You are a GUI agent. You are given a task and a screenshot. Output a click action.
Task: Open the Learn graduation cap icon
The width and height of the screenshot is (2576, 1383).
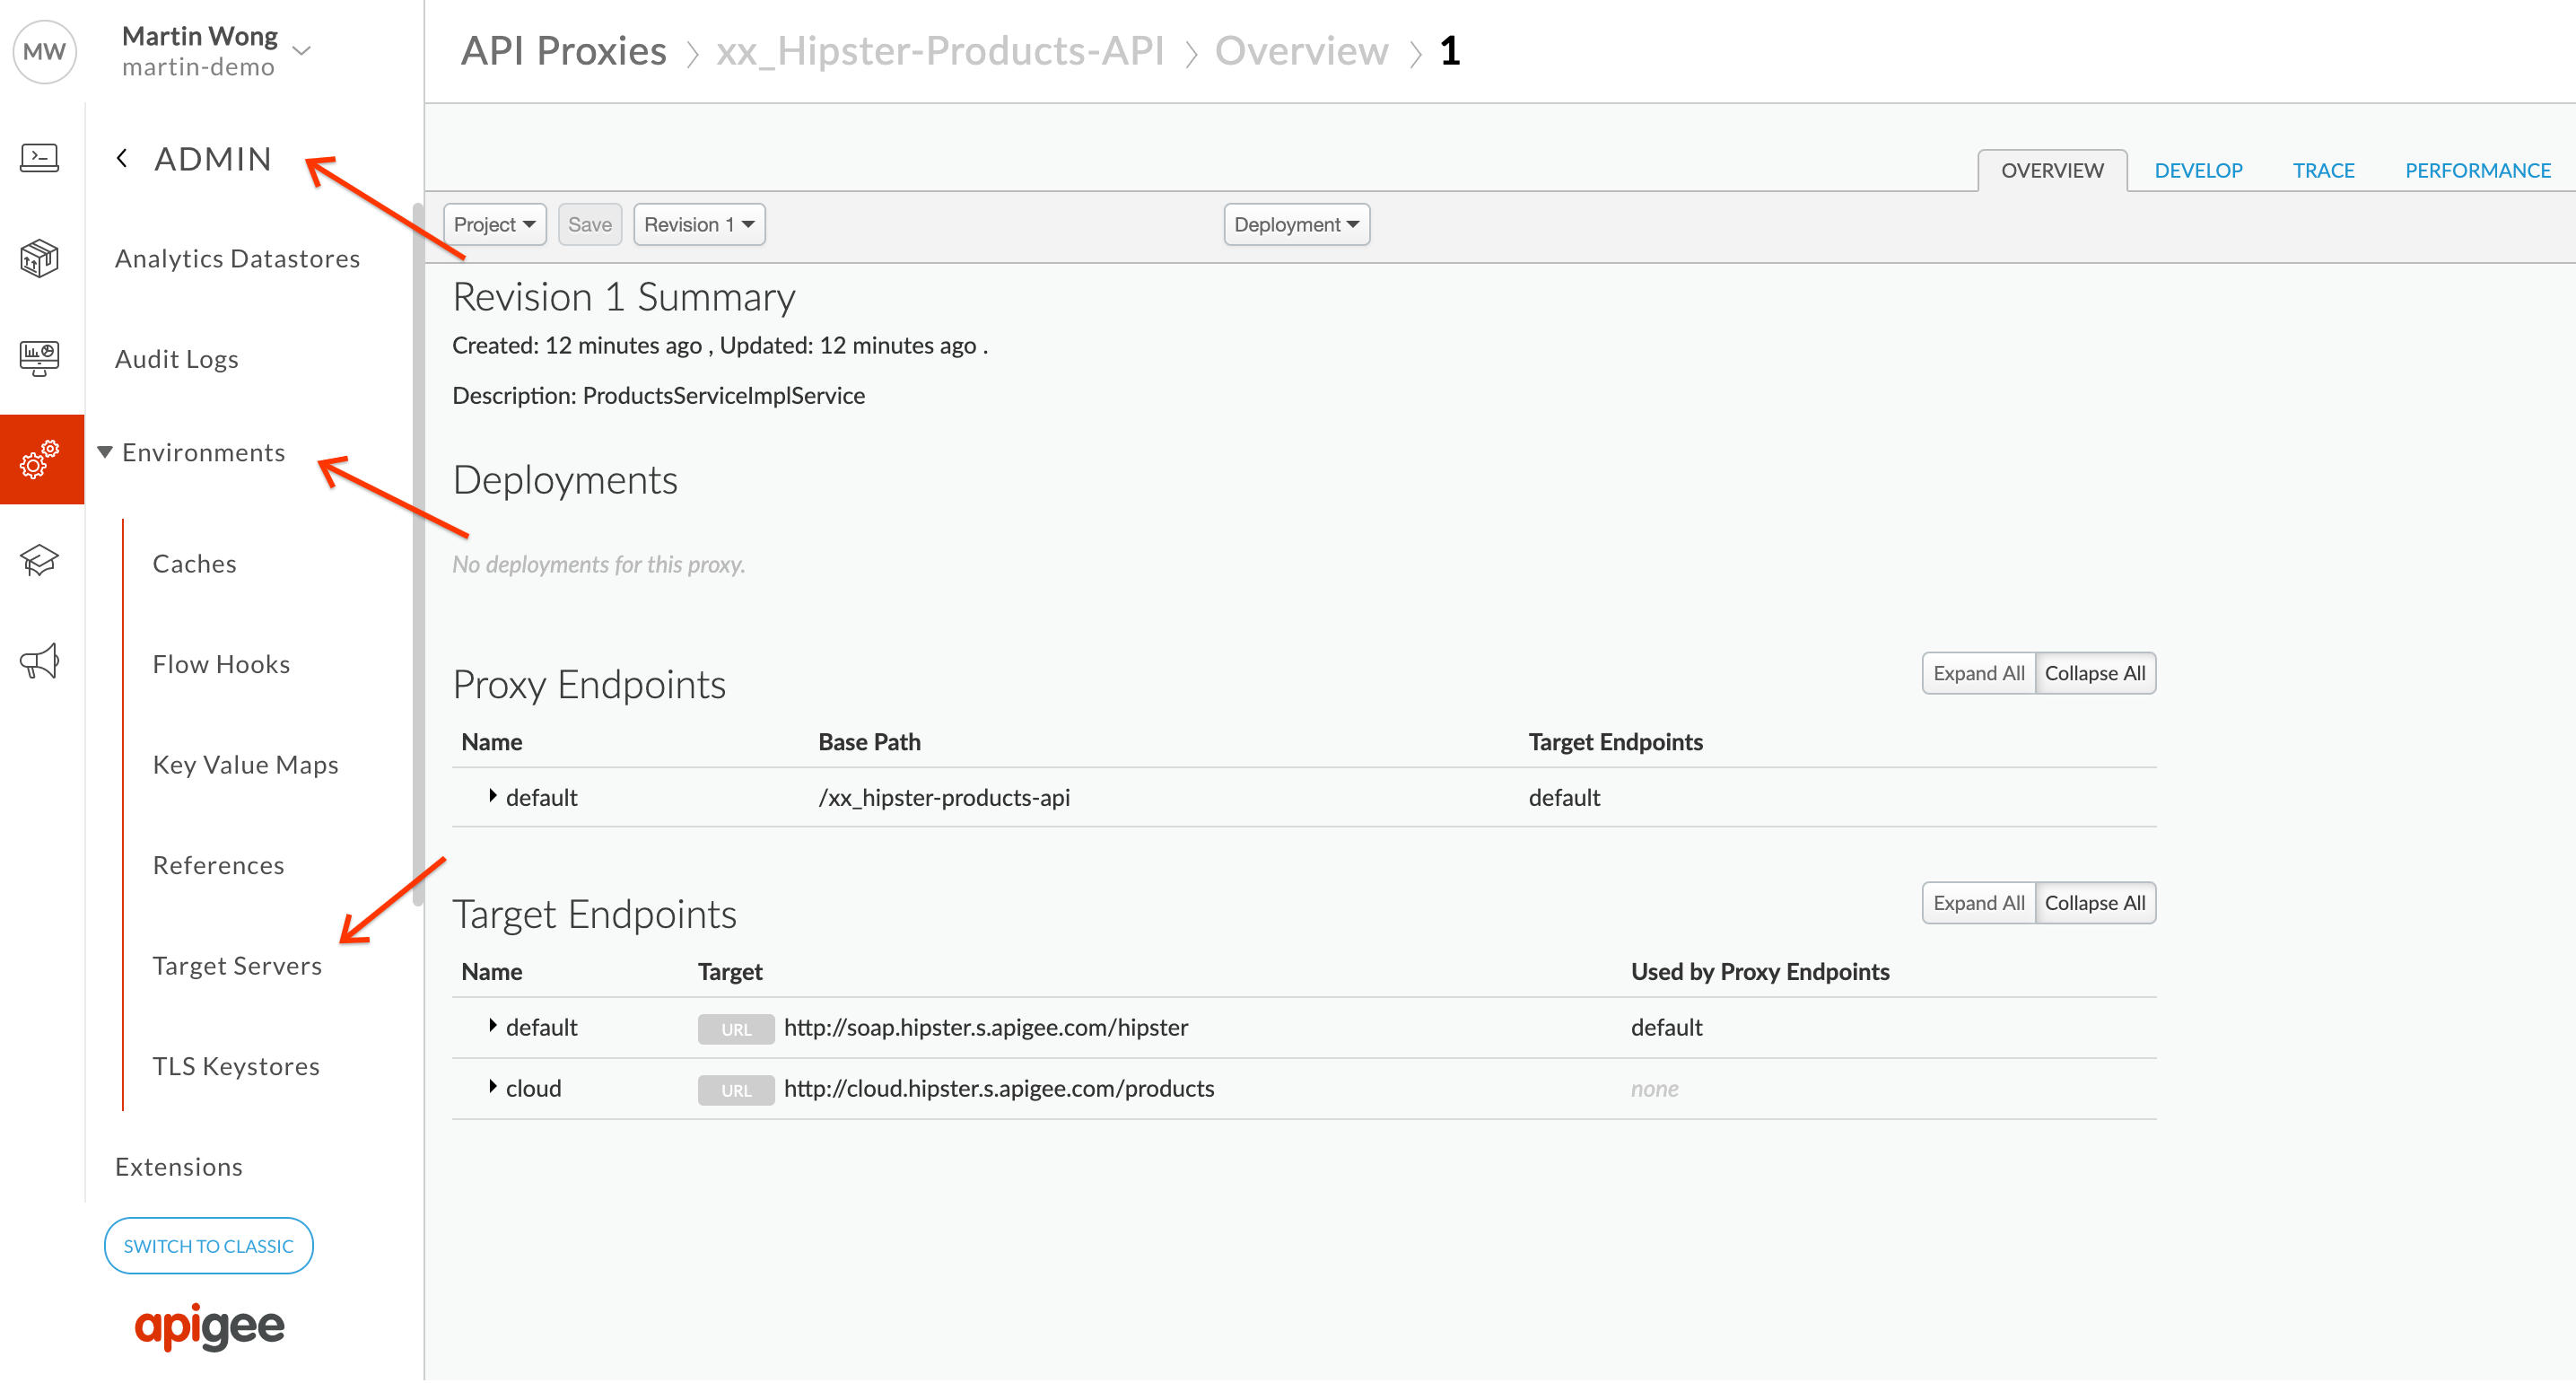[40, 560]
